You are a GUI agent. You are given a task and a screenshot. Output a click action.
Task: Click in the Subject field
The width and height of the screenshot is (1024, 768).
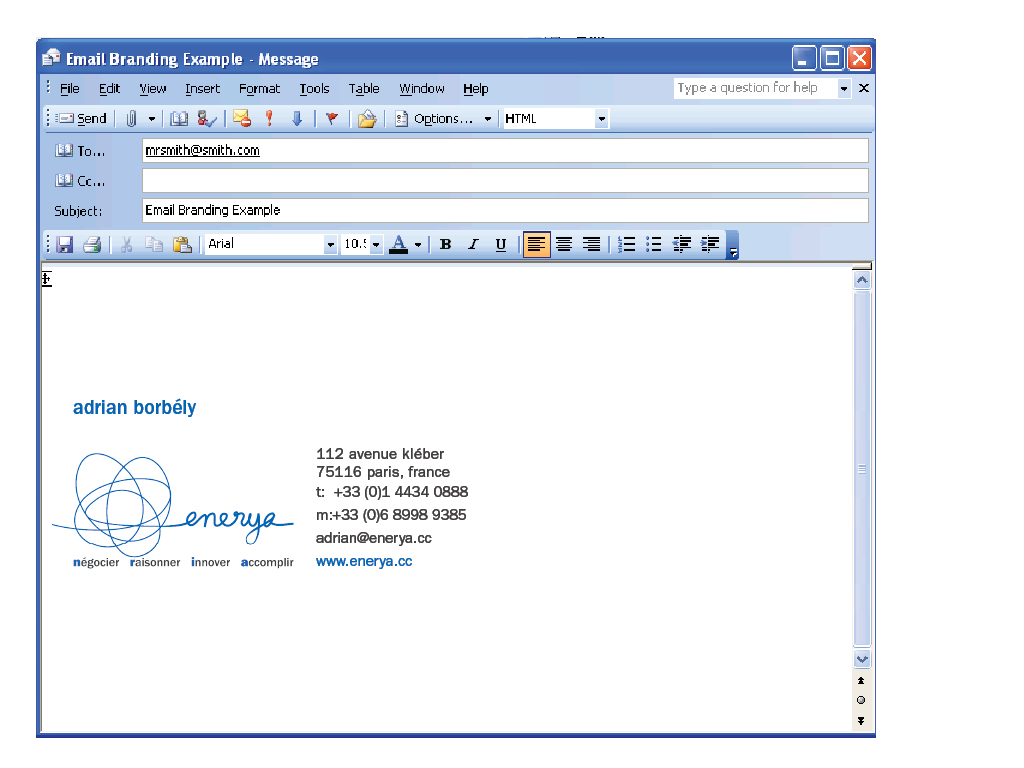(505, 210)
